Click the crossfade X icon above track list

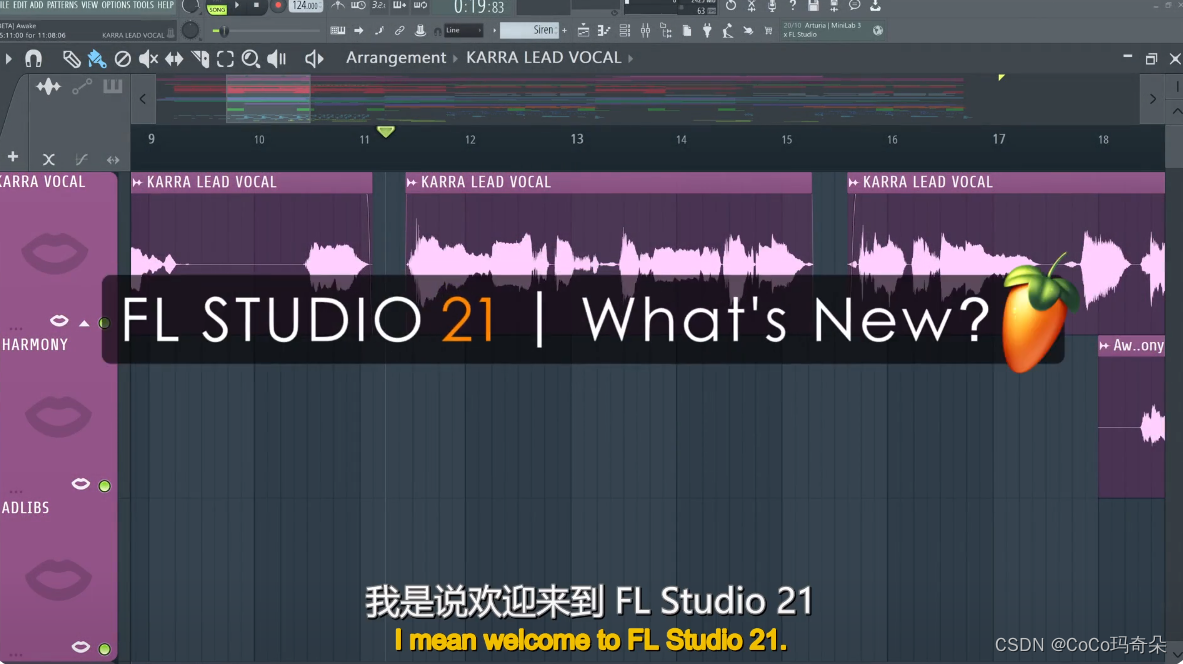click(48, 159)
